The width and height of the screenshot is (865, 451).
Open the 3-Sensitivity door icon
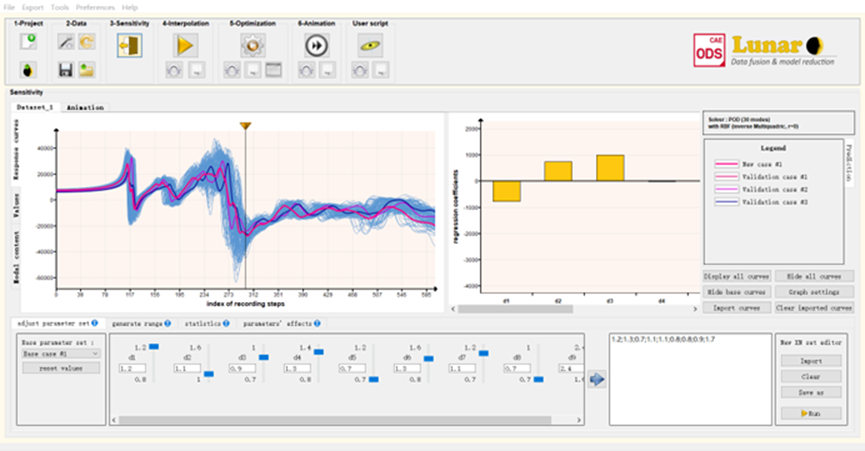coord(130,45)
